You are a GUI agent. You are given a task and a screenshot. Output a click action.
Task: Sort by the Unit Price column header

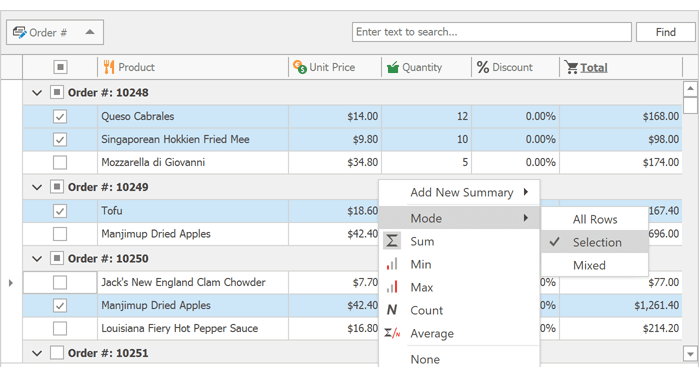pyautogui.click(x=335, y=67)
